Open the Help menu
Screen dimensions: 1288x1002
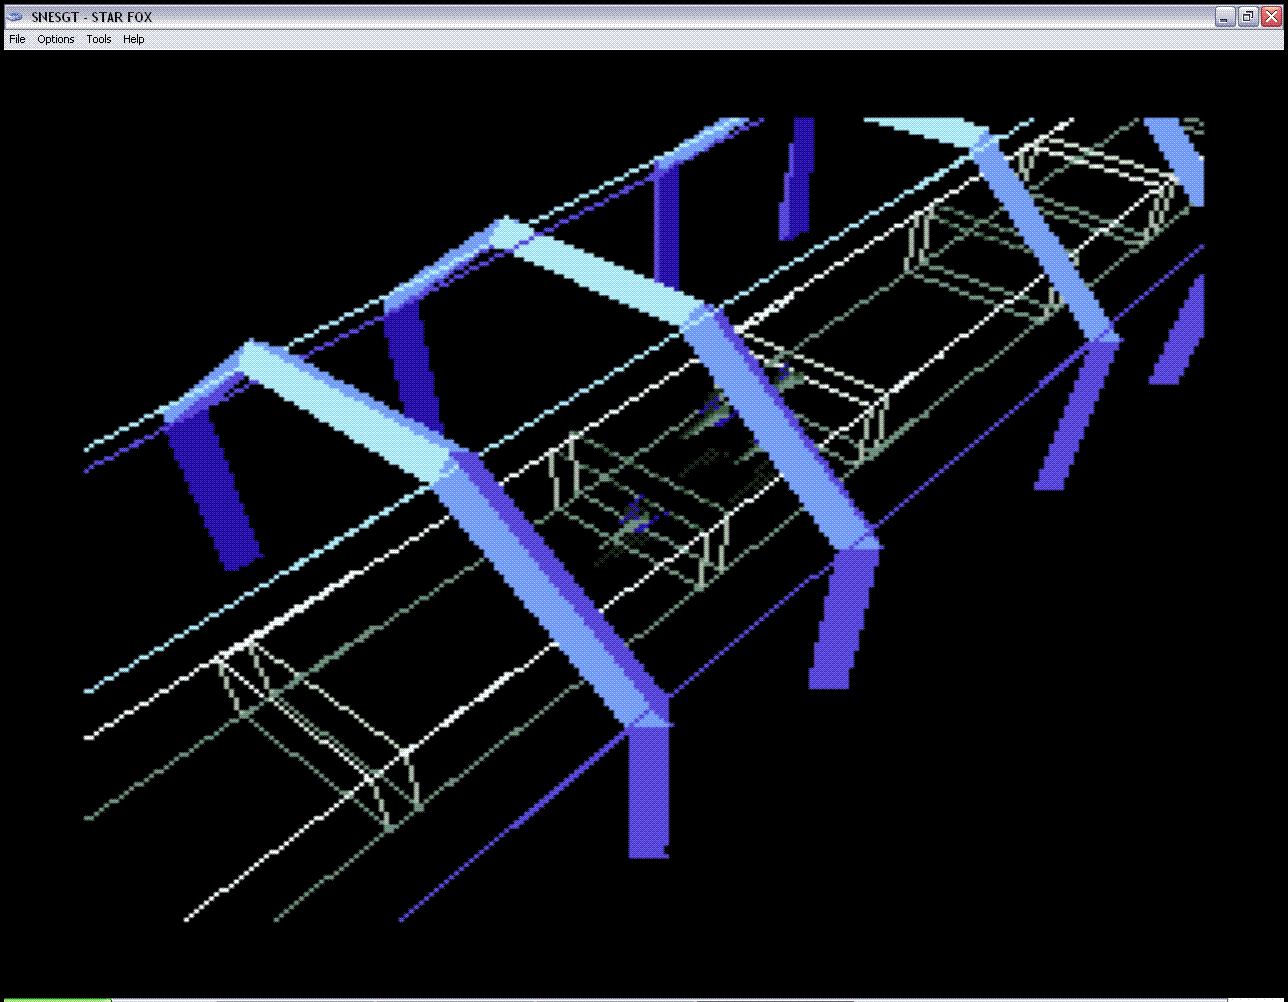click(134, 39)
